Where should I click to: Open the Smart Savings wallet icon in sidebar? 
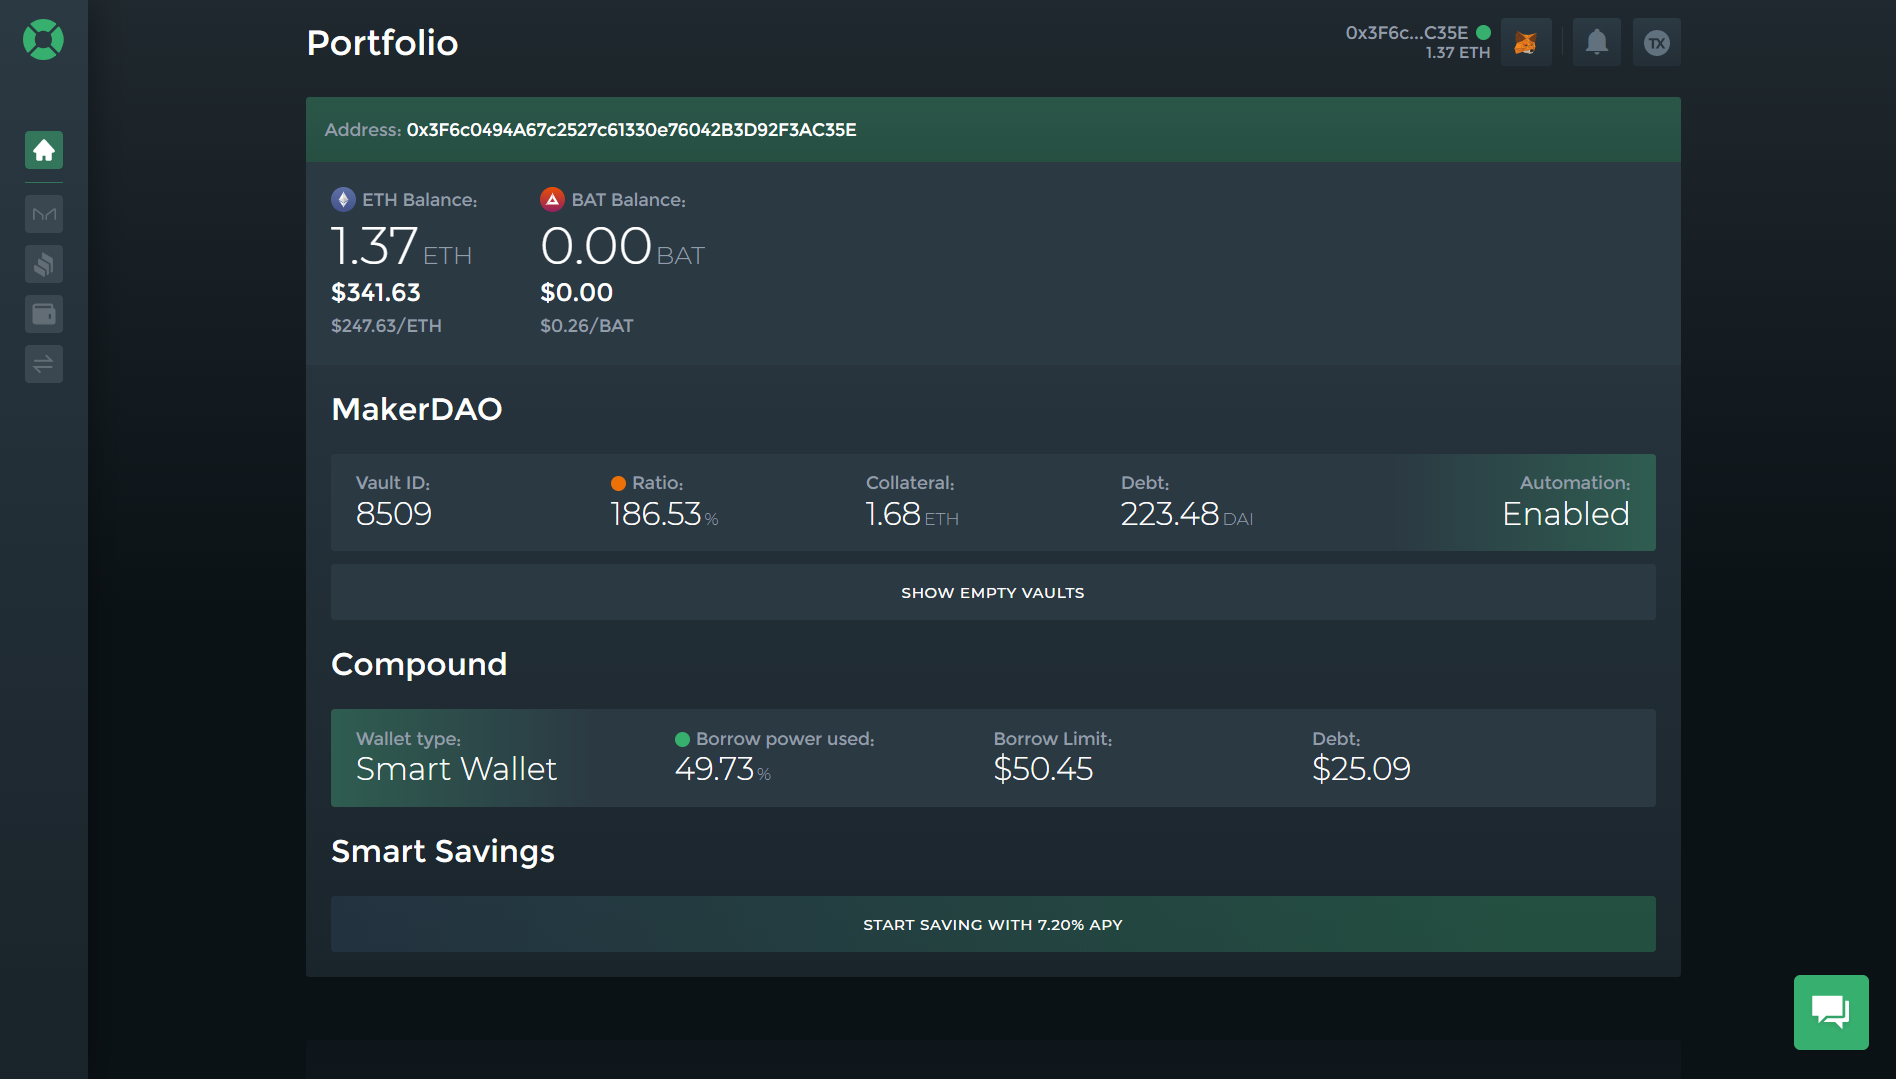(x=43, y=314)
